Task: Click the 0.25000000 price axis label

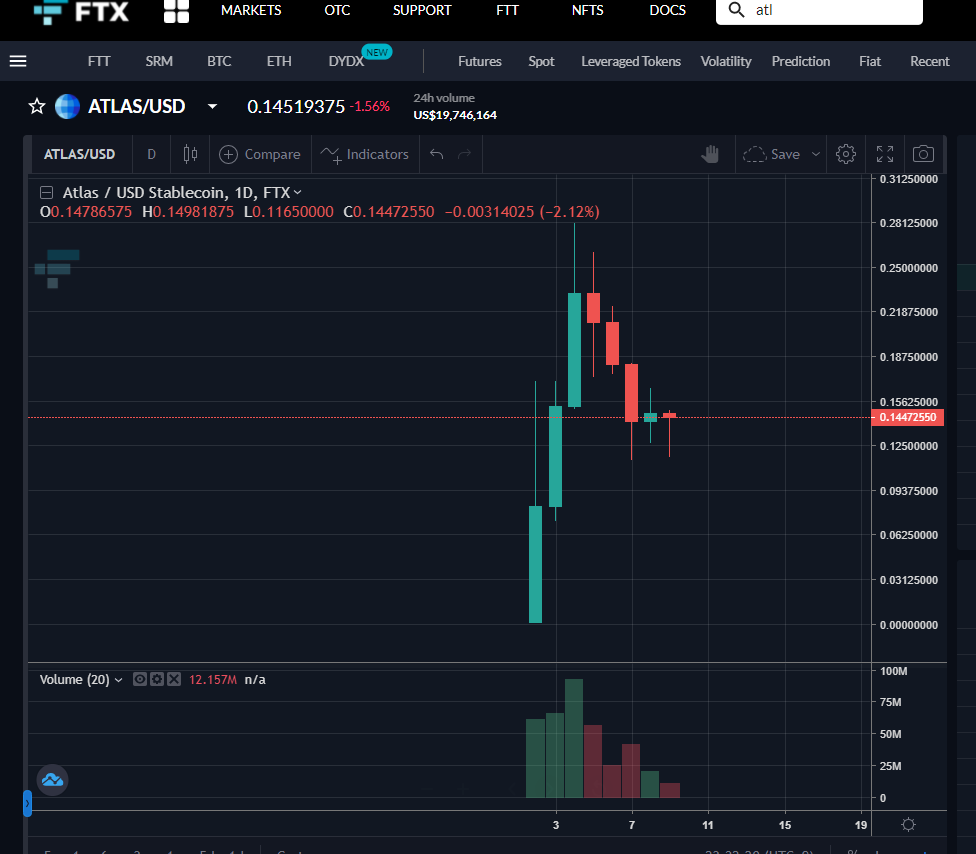Action: click(x=909, y=268)
